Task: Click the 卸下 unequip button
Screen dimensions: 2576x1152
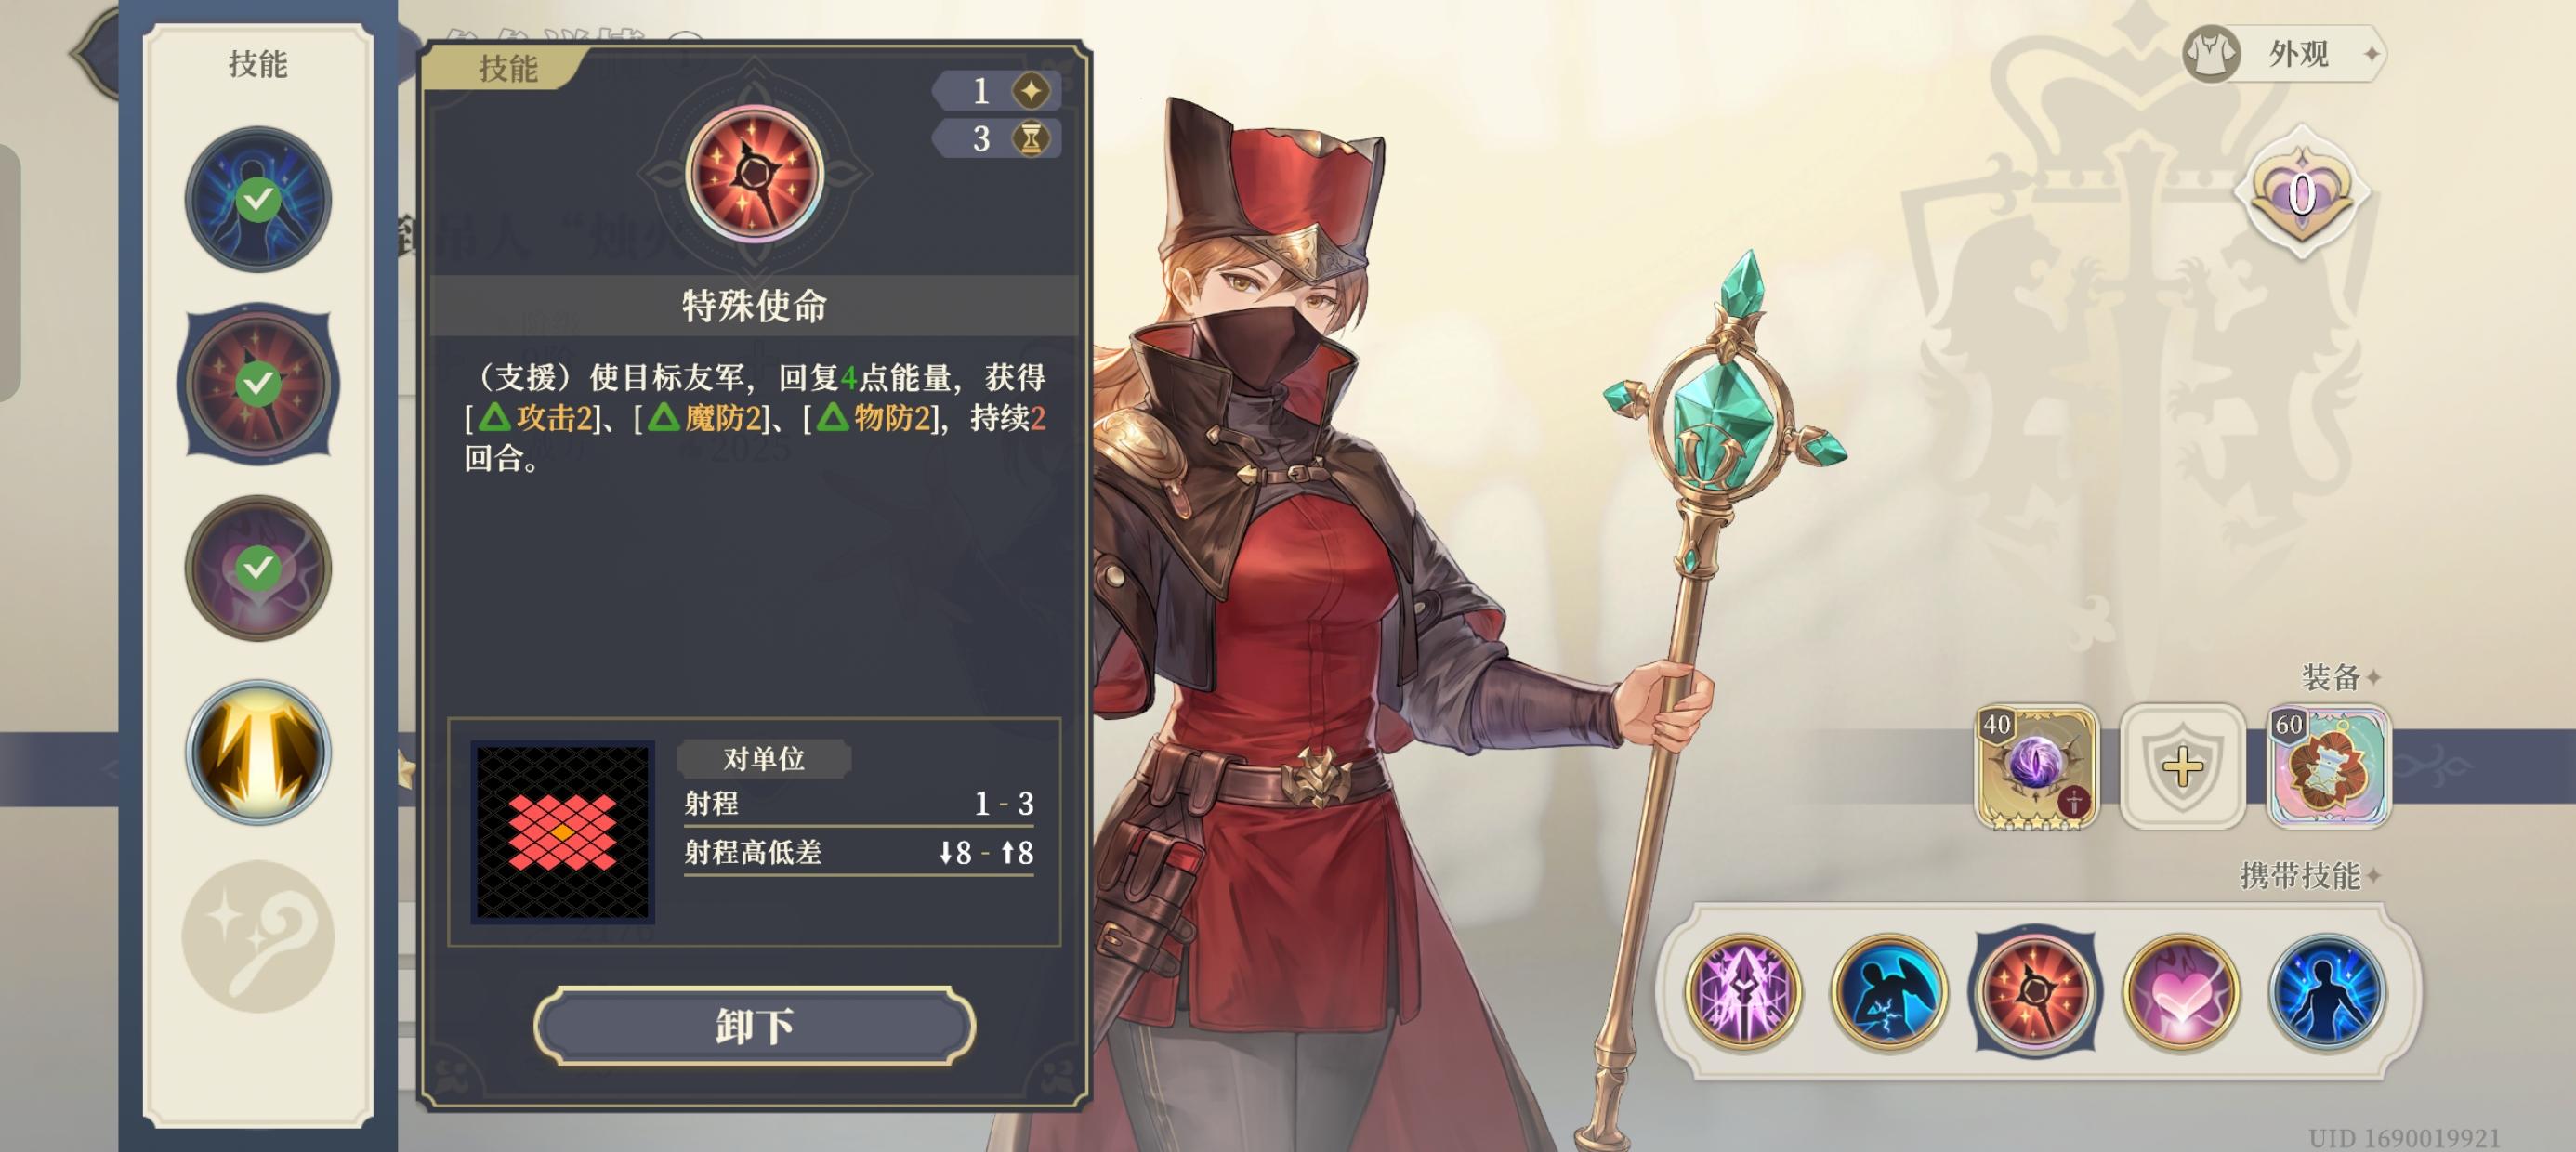Action: pyautogui.click(x=755, y=1025)
